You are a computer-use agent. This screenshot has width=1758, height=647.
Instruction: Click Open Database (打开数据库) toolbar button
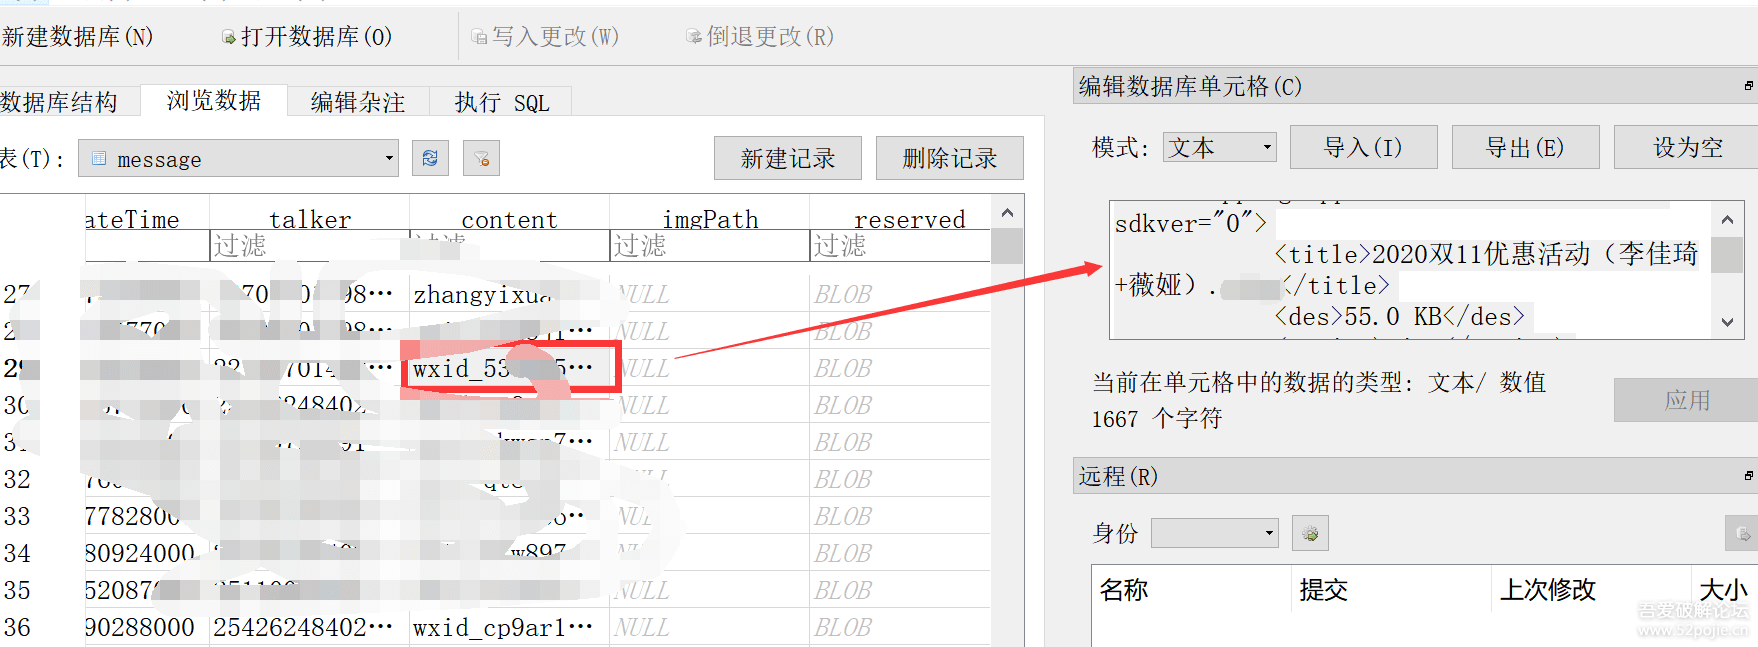(x=307, y=37)
